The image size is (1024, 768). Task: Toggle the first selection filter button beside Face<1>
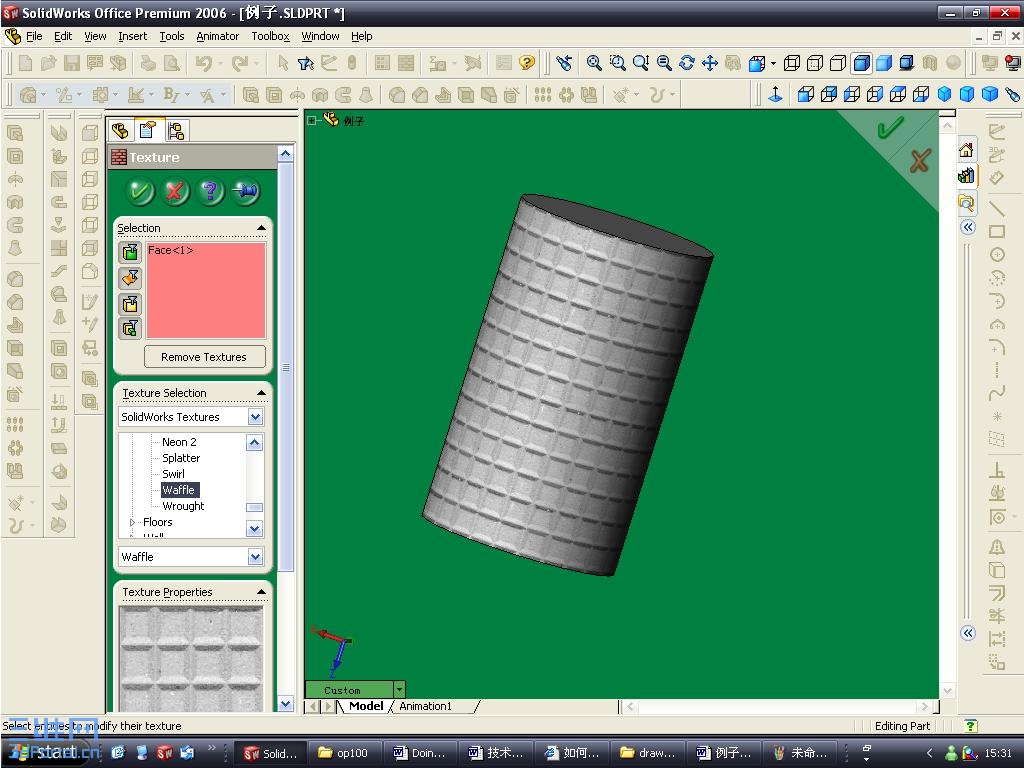(x=130, y=253)
